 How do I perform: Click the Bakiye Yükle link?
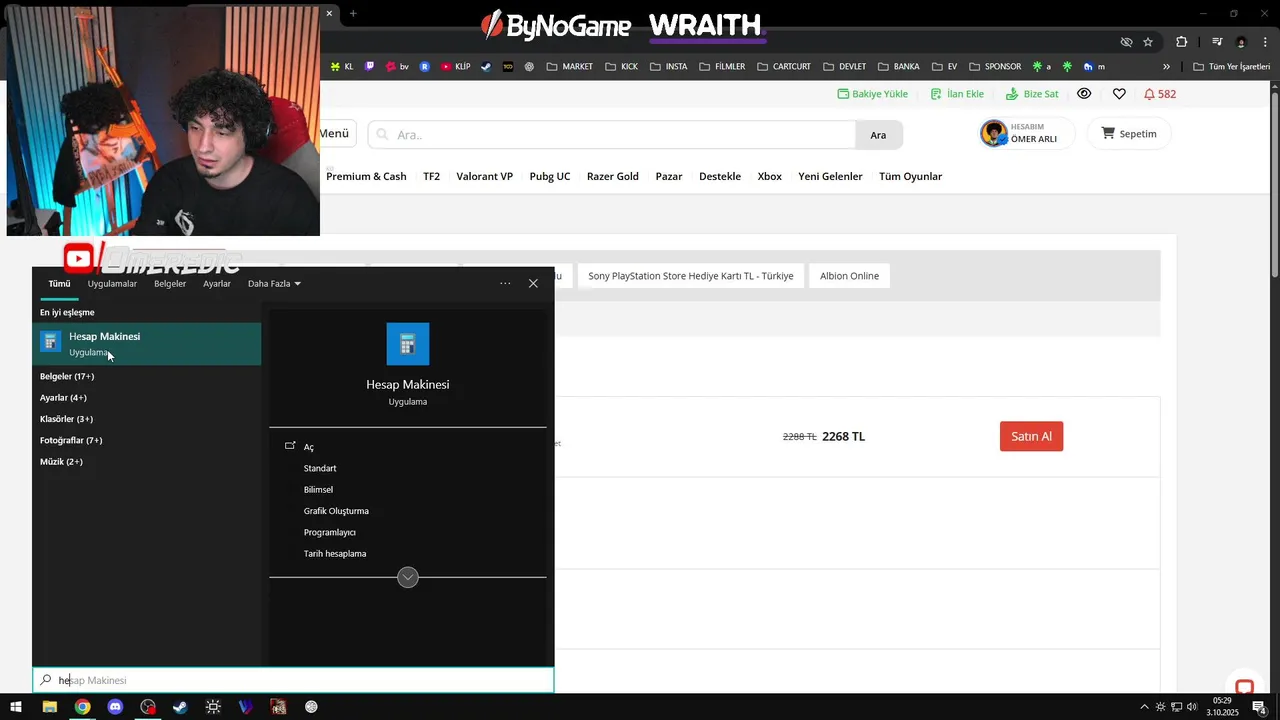[873, 94]
